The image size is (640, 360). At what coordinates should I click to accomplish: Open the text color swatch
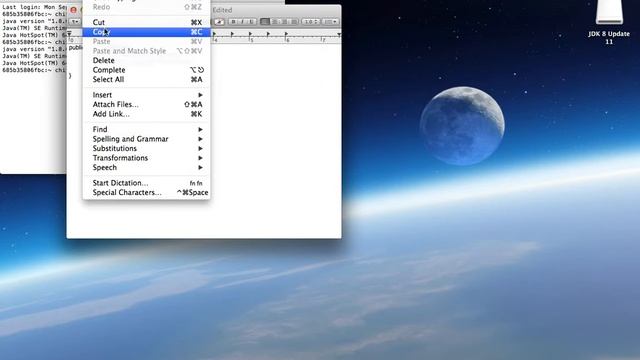coord(220,22)
